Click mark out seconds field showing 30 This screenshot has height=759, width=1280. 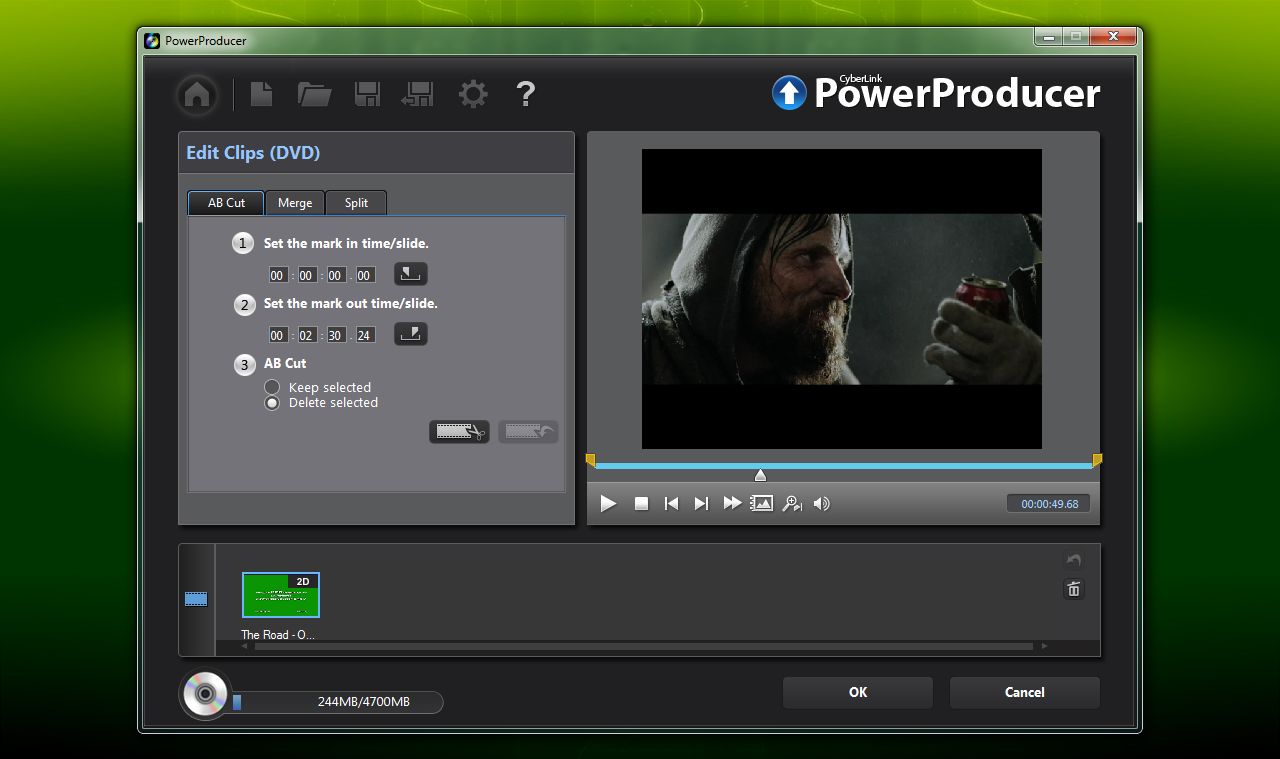(x=336, y=335)
